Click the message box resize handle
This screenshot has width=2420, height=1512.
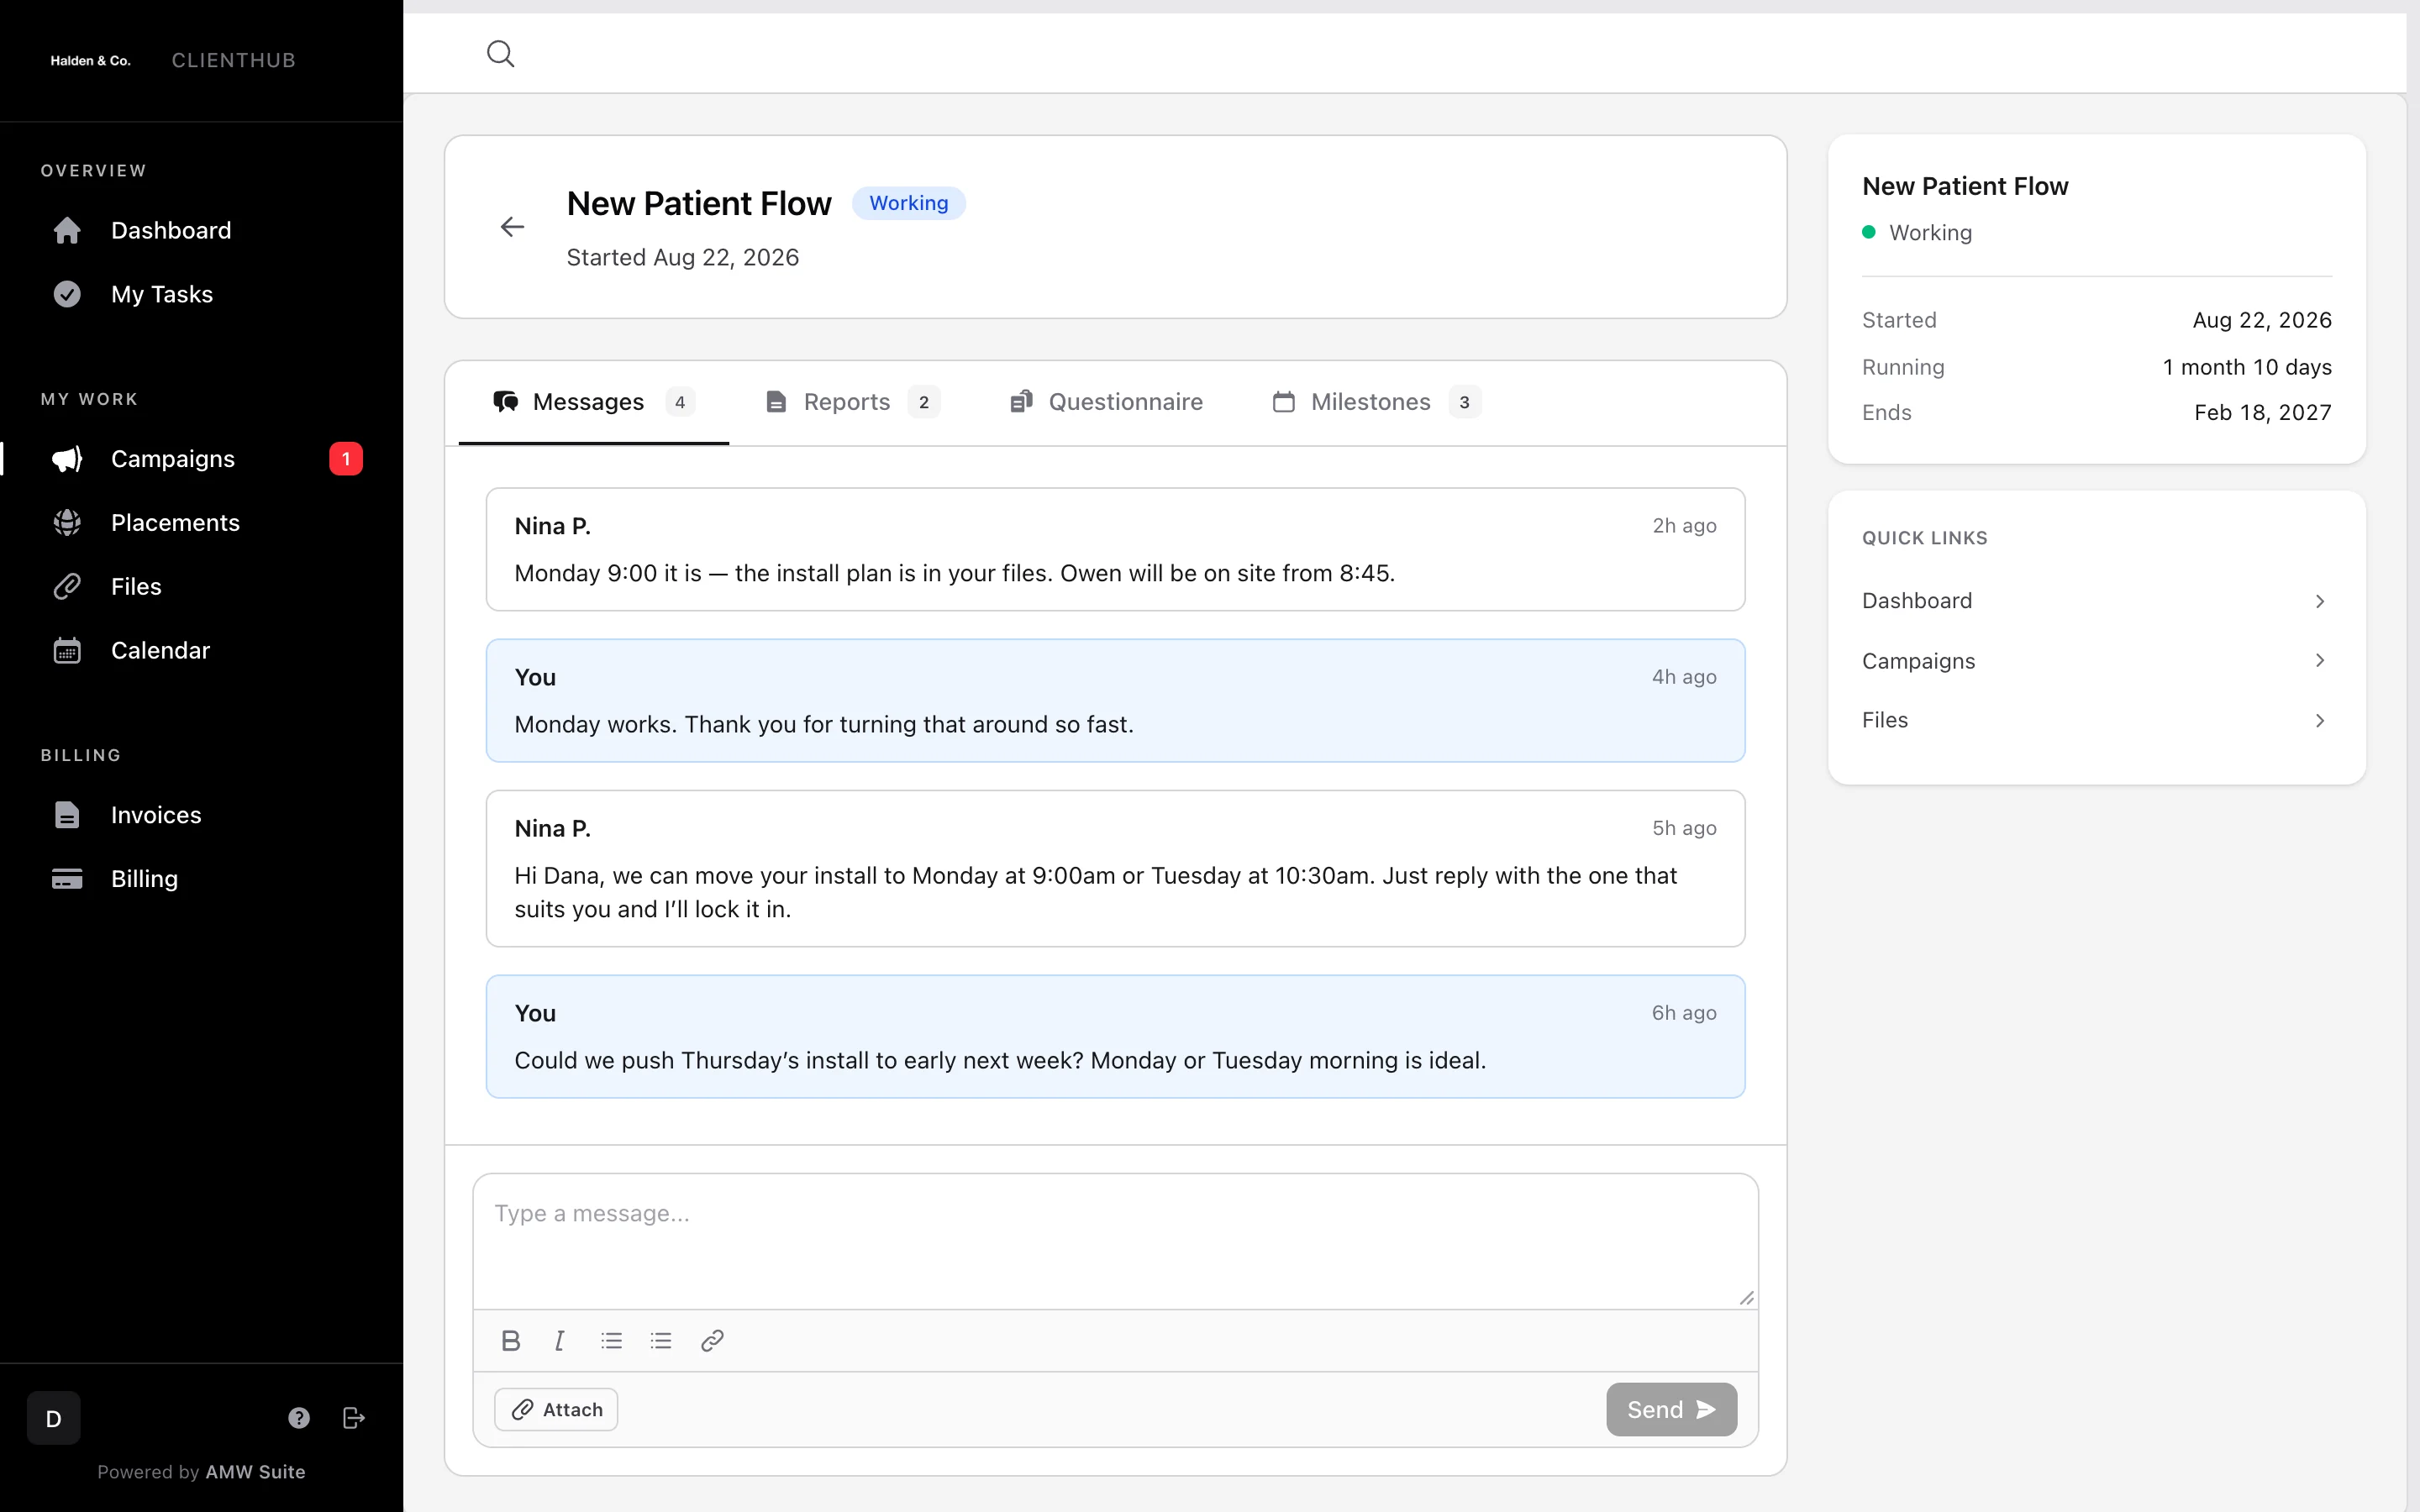click(1747, 1298)
